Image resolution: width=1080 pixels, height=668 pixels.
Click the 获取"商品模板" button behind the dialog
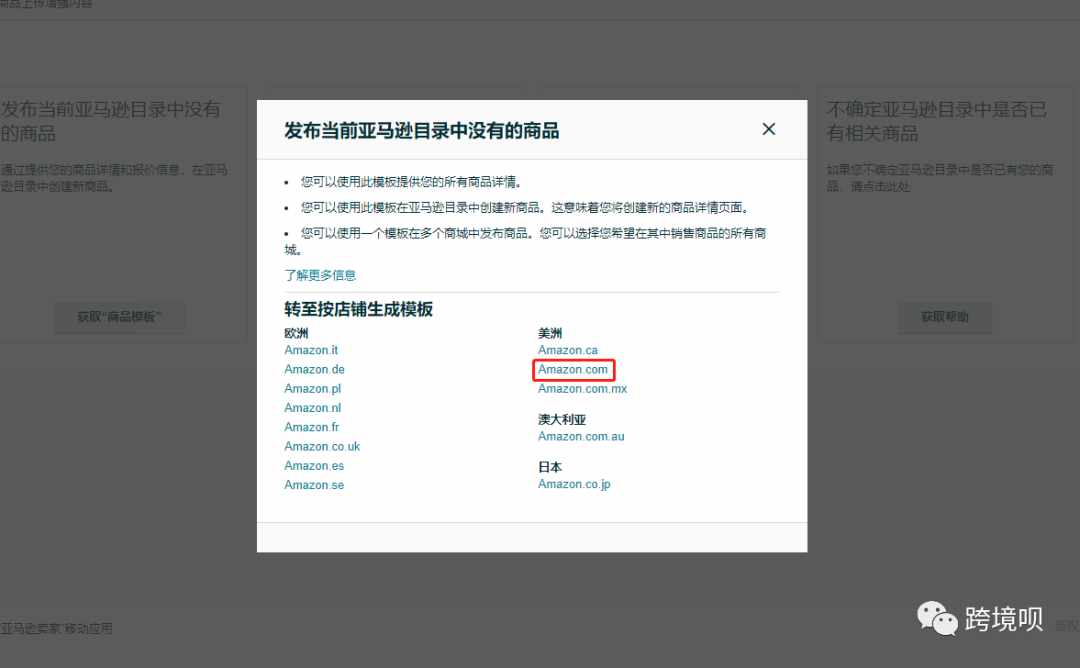coord(119,317)
